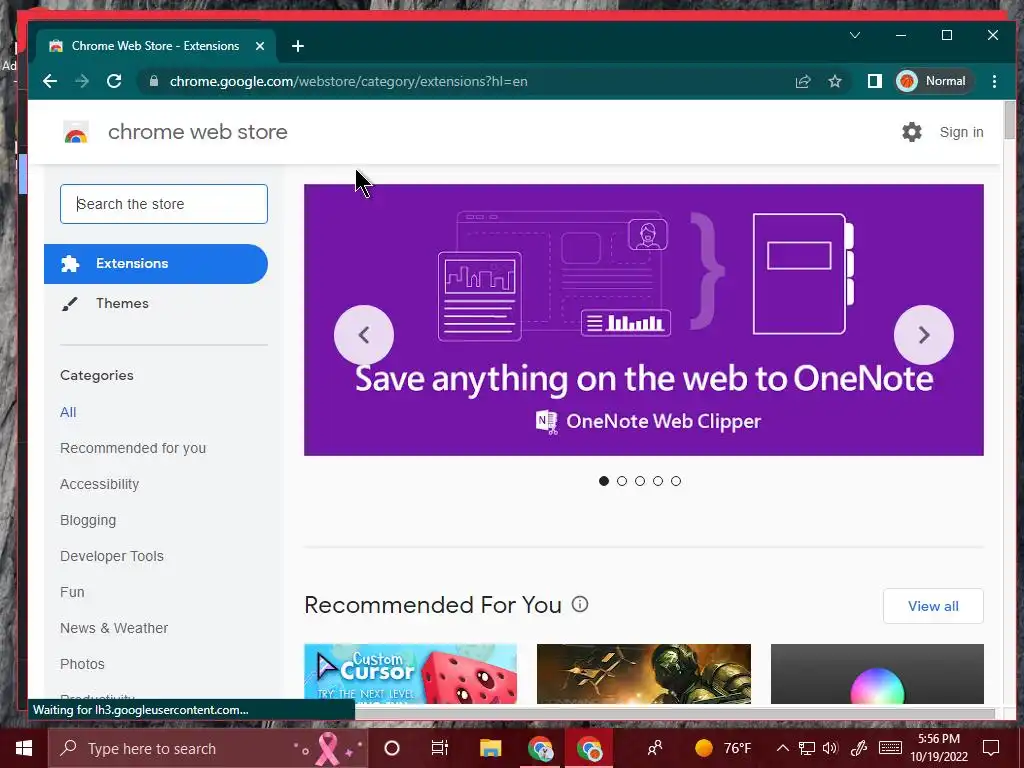Open the Windows Start menu
This screenshot has width=1024, height=768.
[x=24, y=748]
